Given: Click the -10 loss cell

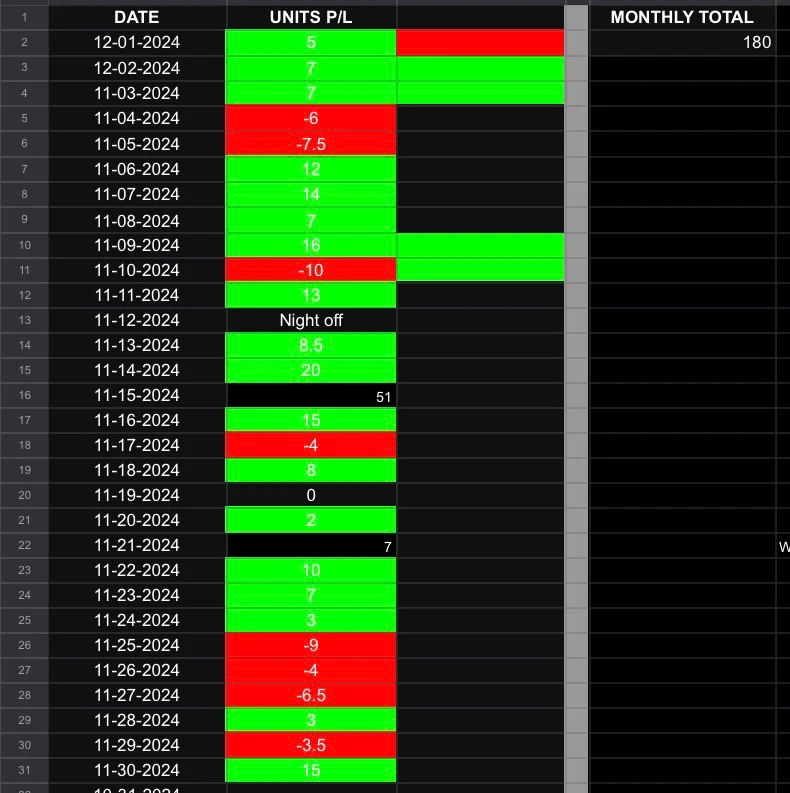Looking at the screenshot, I should coord(311,270).
